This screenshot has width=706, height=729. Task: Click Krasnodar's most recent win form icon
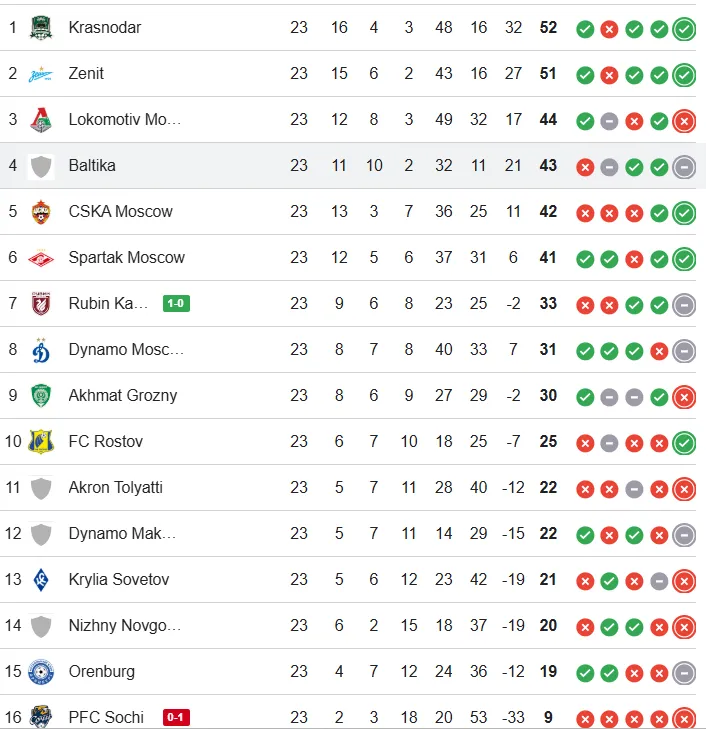click(x=684, y=29)
